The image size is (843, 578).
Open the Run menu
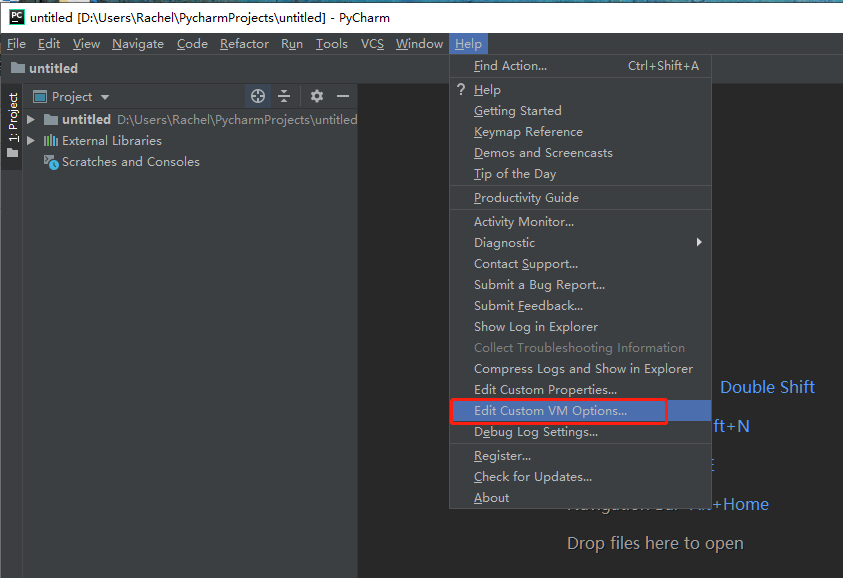click(x=292, y=44)
